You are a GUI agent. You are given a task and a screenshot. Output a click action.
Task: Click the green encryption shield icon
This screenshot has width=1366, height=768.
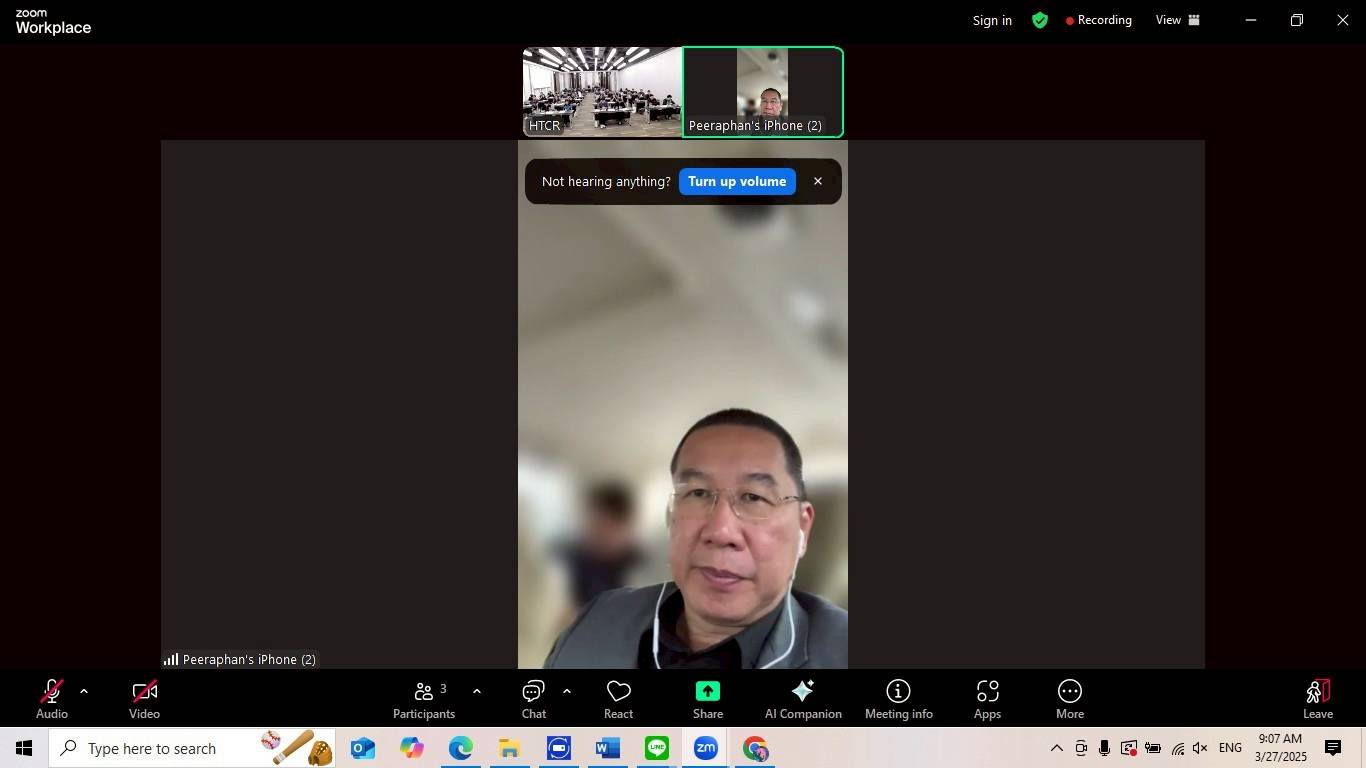coord(1040,20)
